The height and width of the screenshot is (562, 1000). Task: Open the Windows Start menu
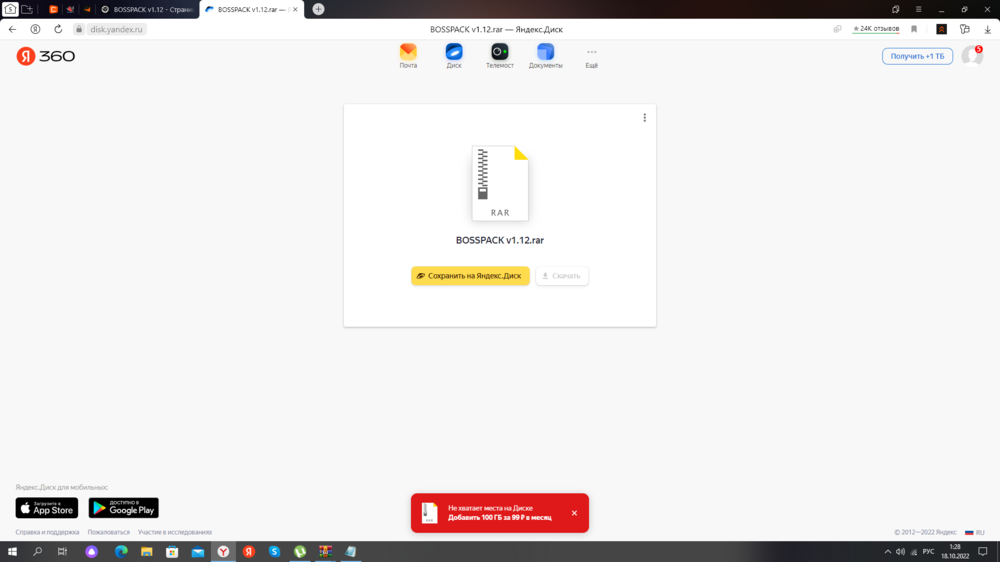point(12,552)
